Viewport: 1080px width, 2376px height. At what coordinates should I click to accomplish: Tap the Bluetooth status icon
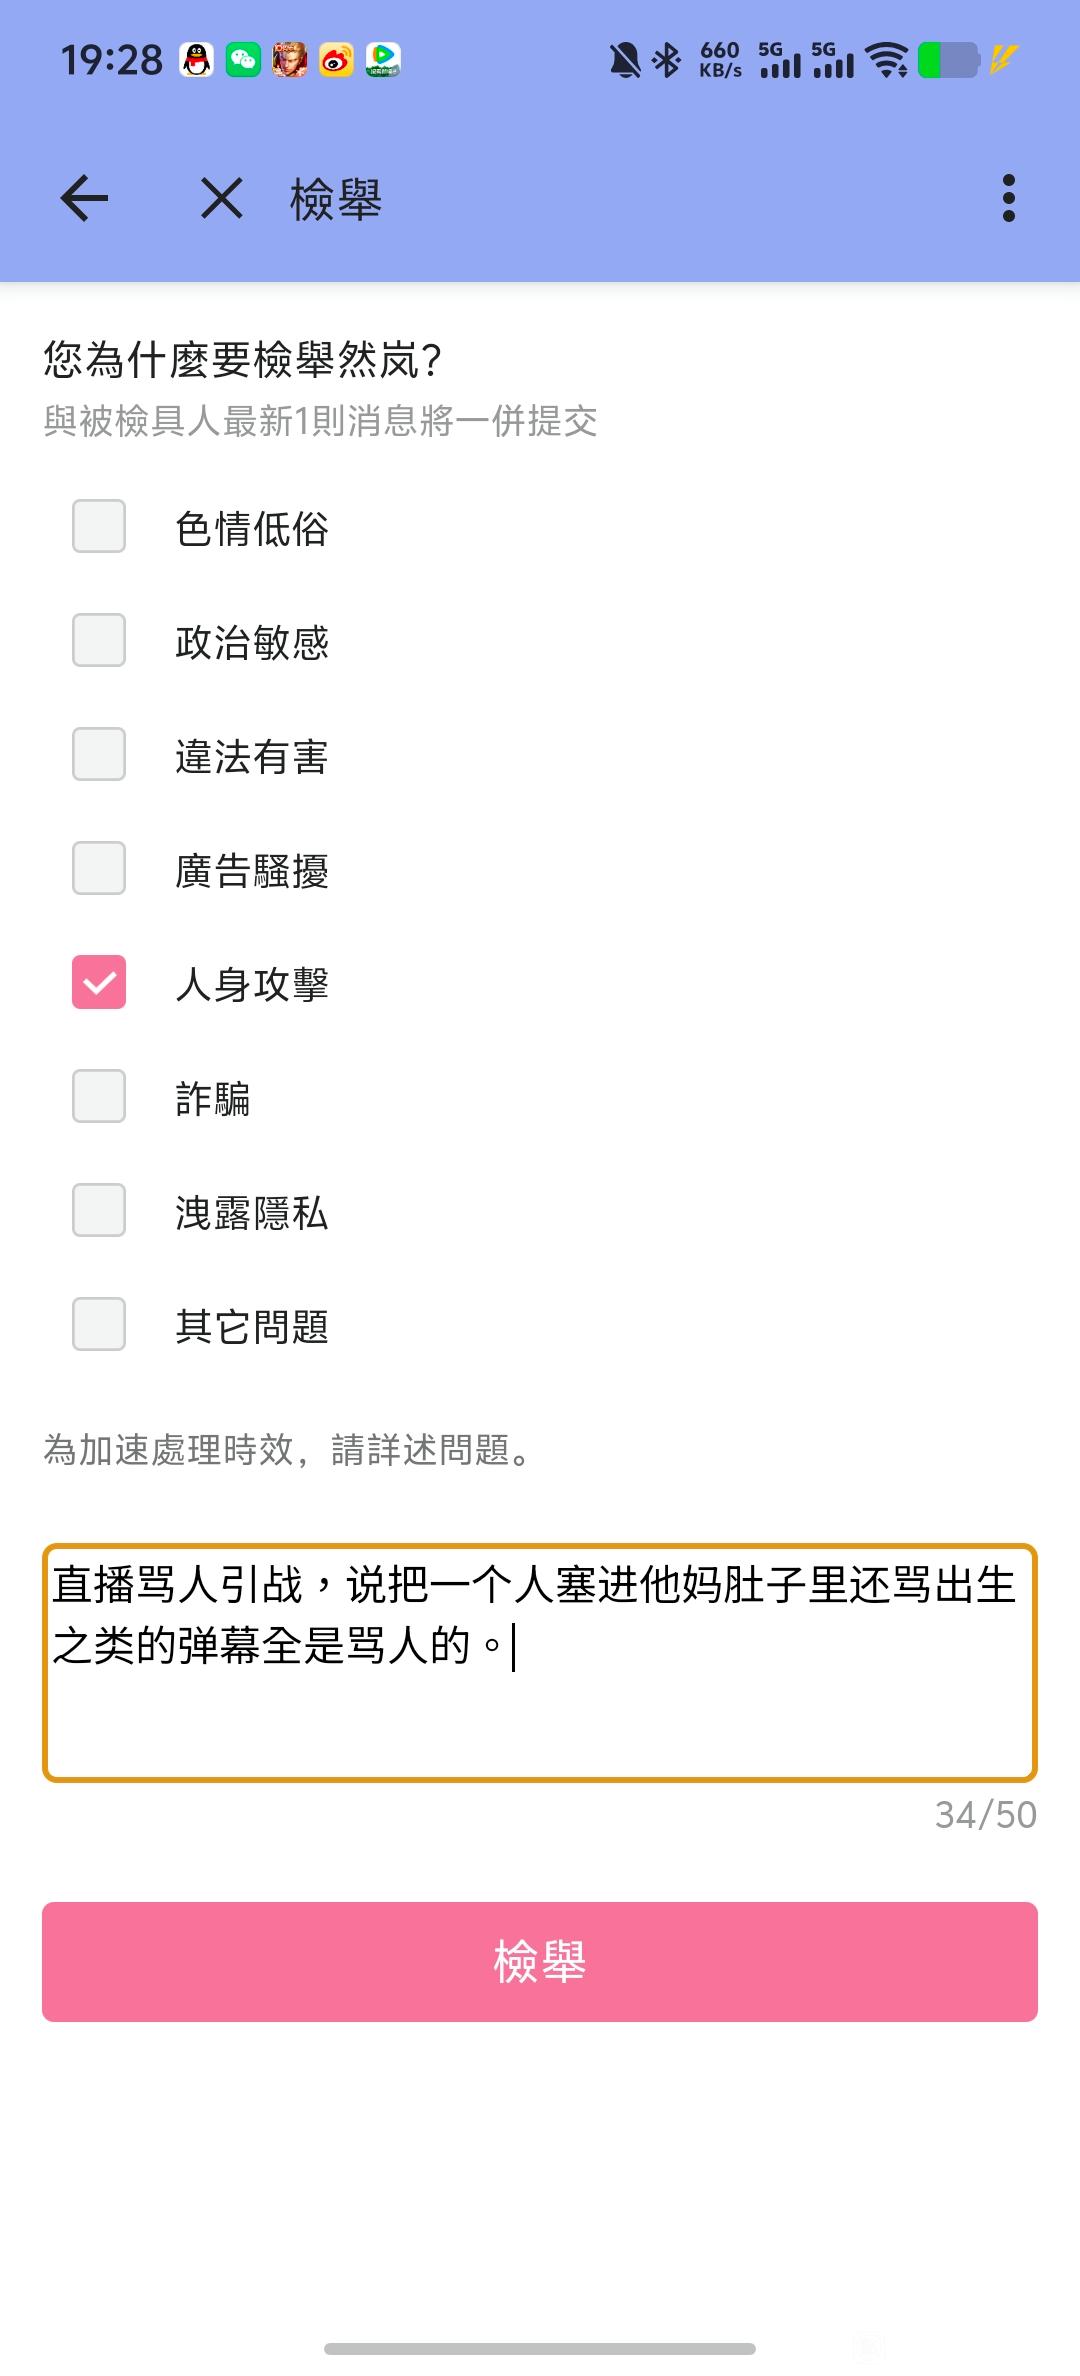[x=666, y=61]
